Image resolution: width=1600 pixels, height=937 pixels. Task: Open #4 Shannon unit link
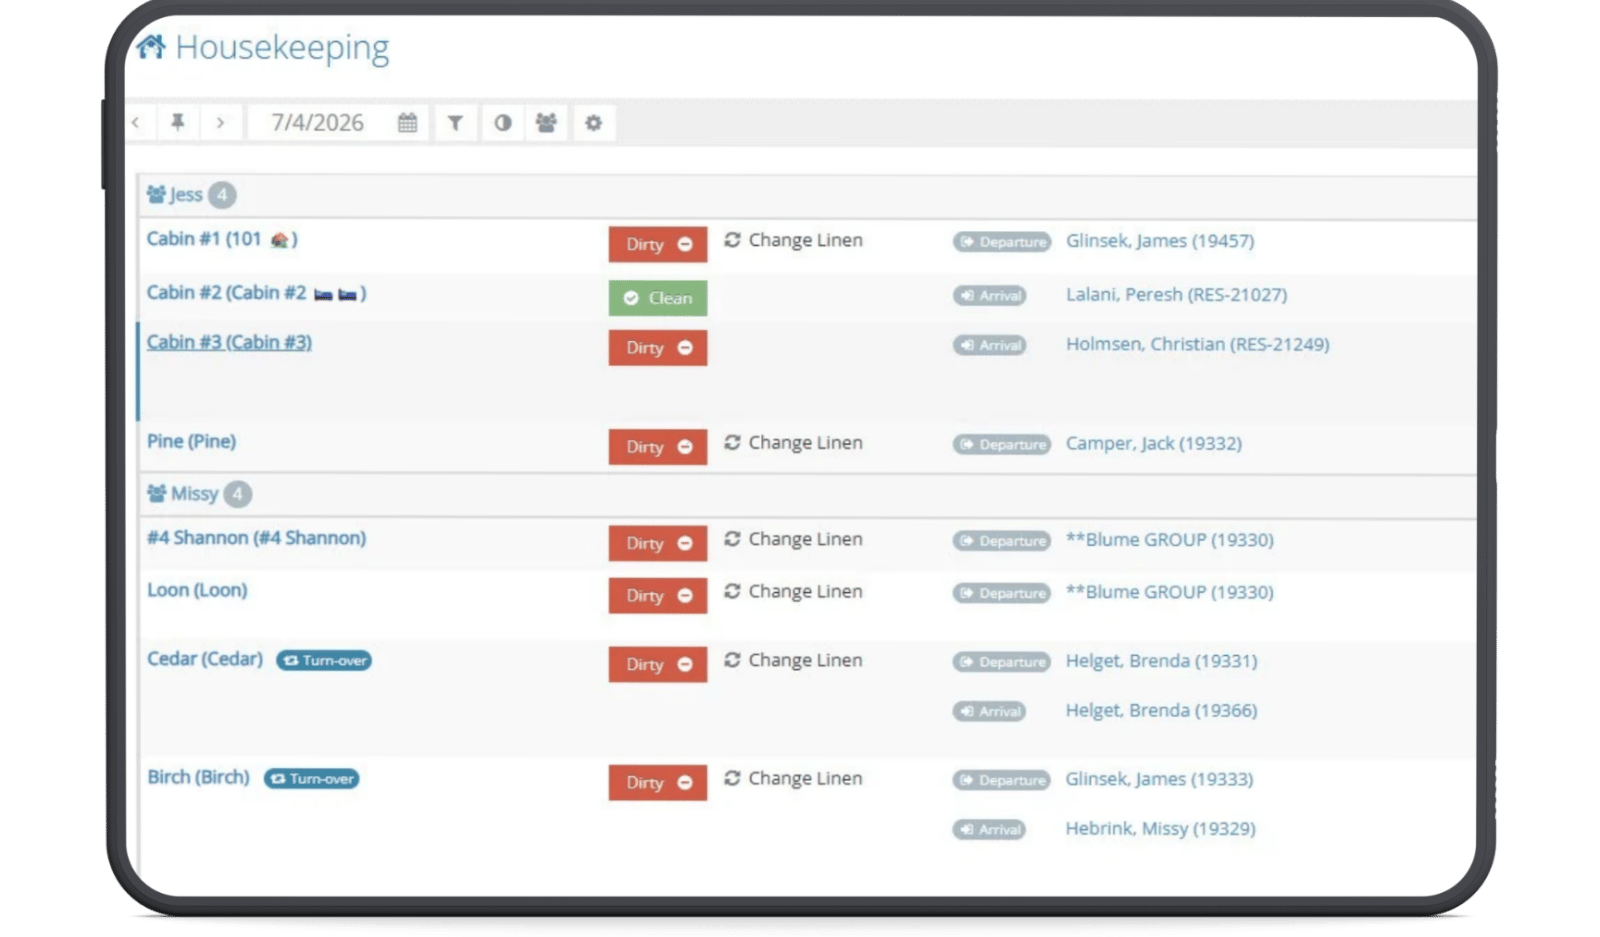tap(257, 538)
